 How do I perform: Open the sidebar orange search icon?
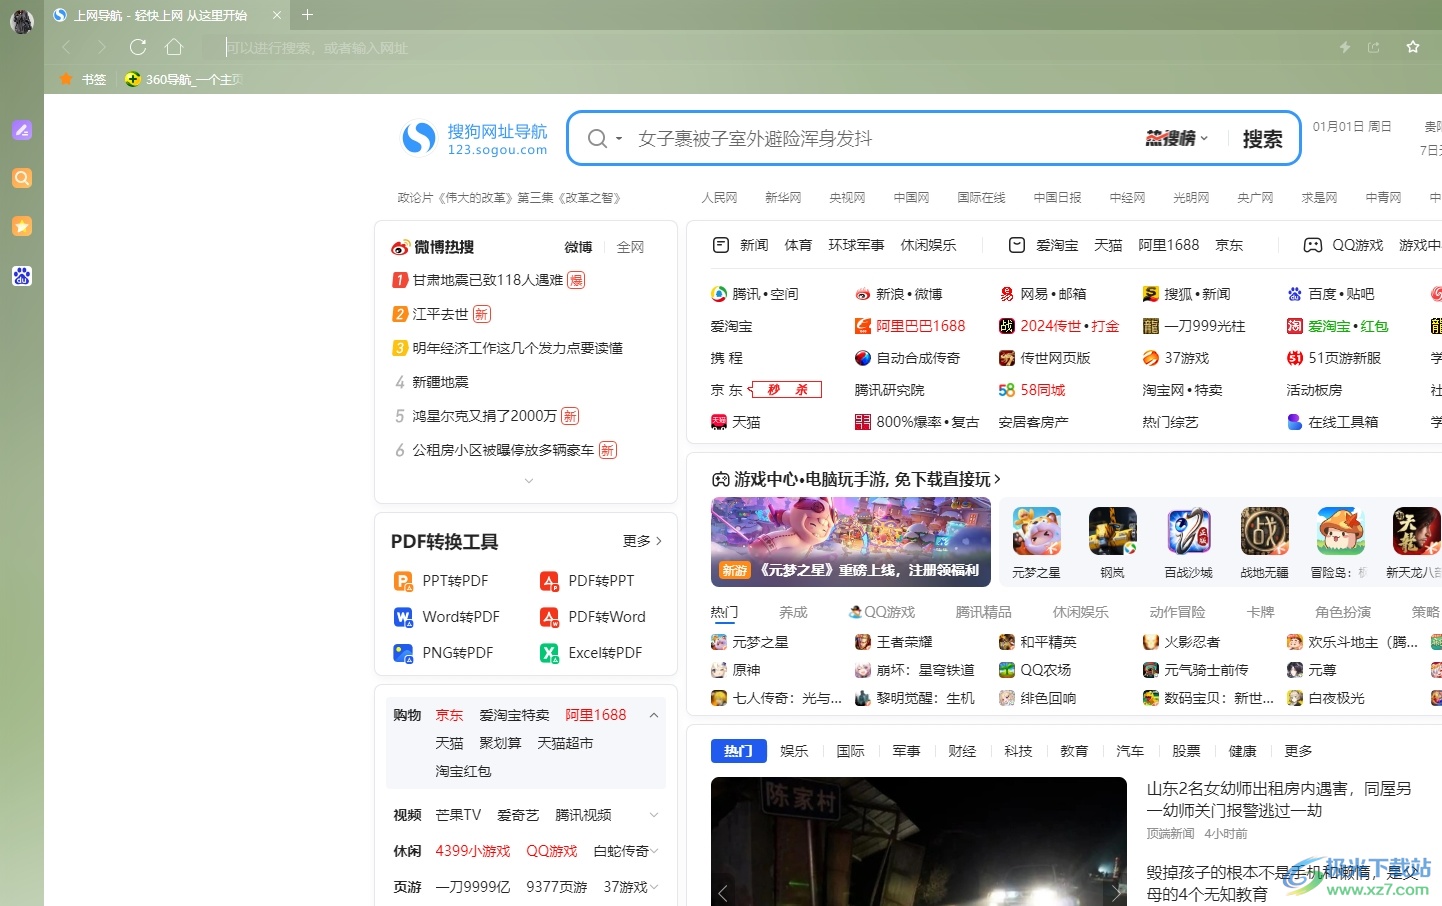[x=22, y=178]
